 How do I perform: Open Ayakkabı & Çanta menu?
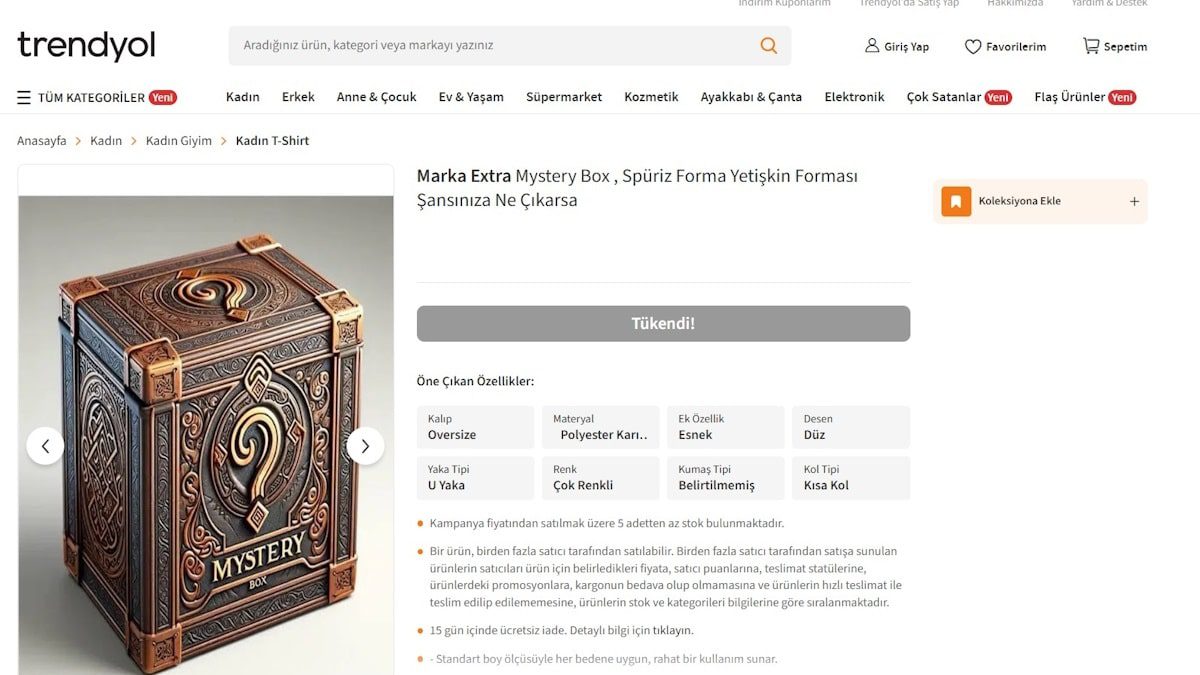pos(751,97)
